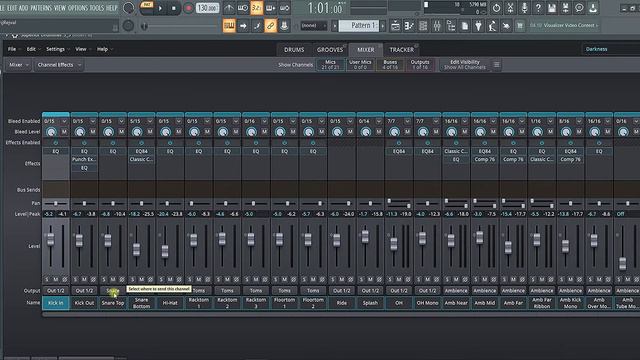Stop playback with the stop button
Viewport: 640px width, 360px height.
click(x=174, y=8)
